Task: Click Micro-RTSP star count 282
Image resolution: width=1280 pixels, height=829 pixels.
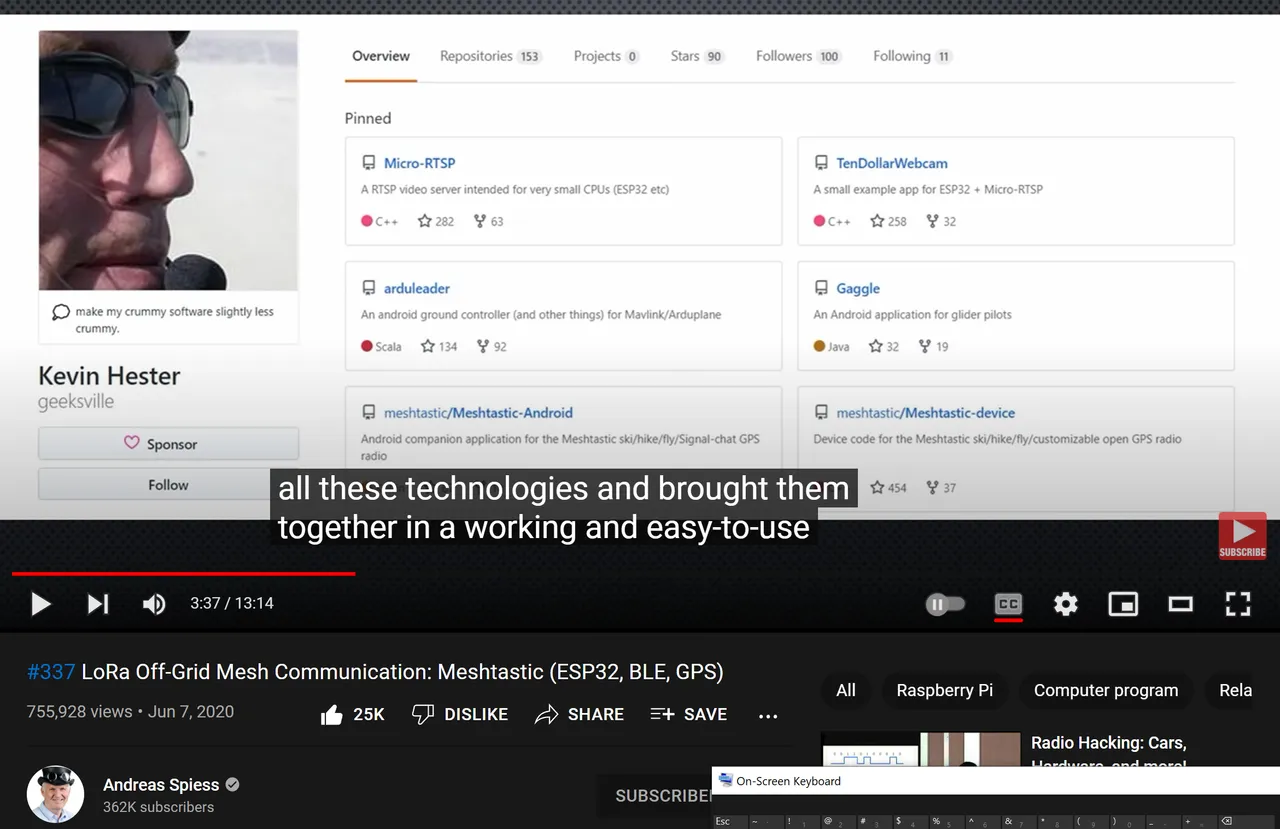Action: coord(436,221)
